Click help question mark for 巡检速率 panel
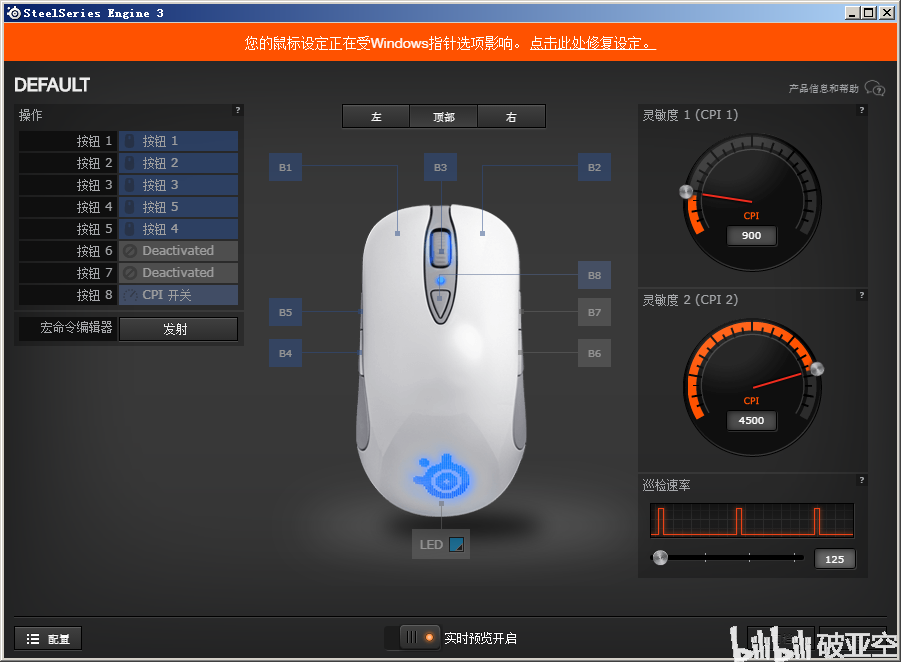The width and height of the screenshot is (901, 662). coord(861,480)
